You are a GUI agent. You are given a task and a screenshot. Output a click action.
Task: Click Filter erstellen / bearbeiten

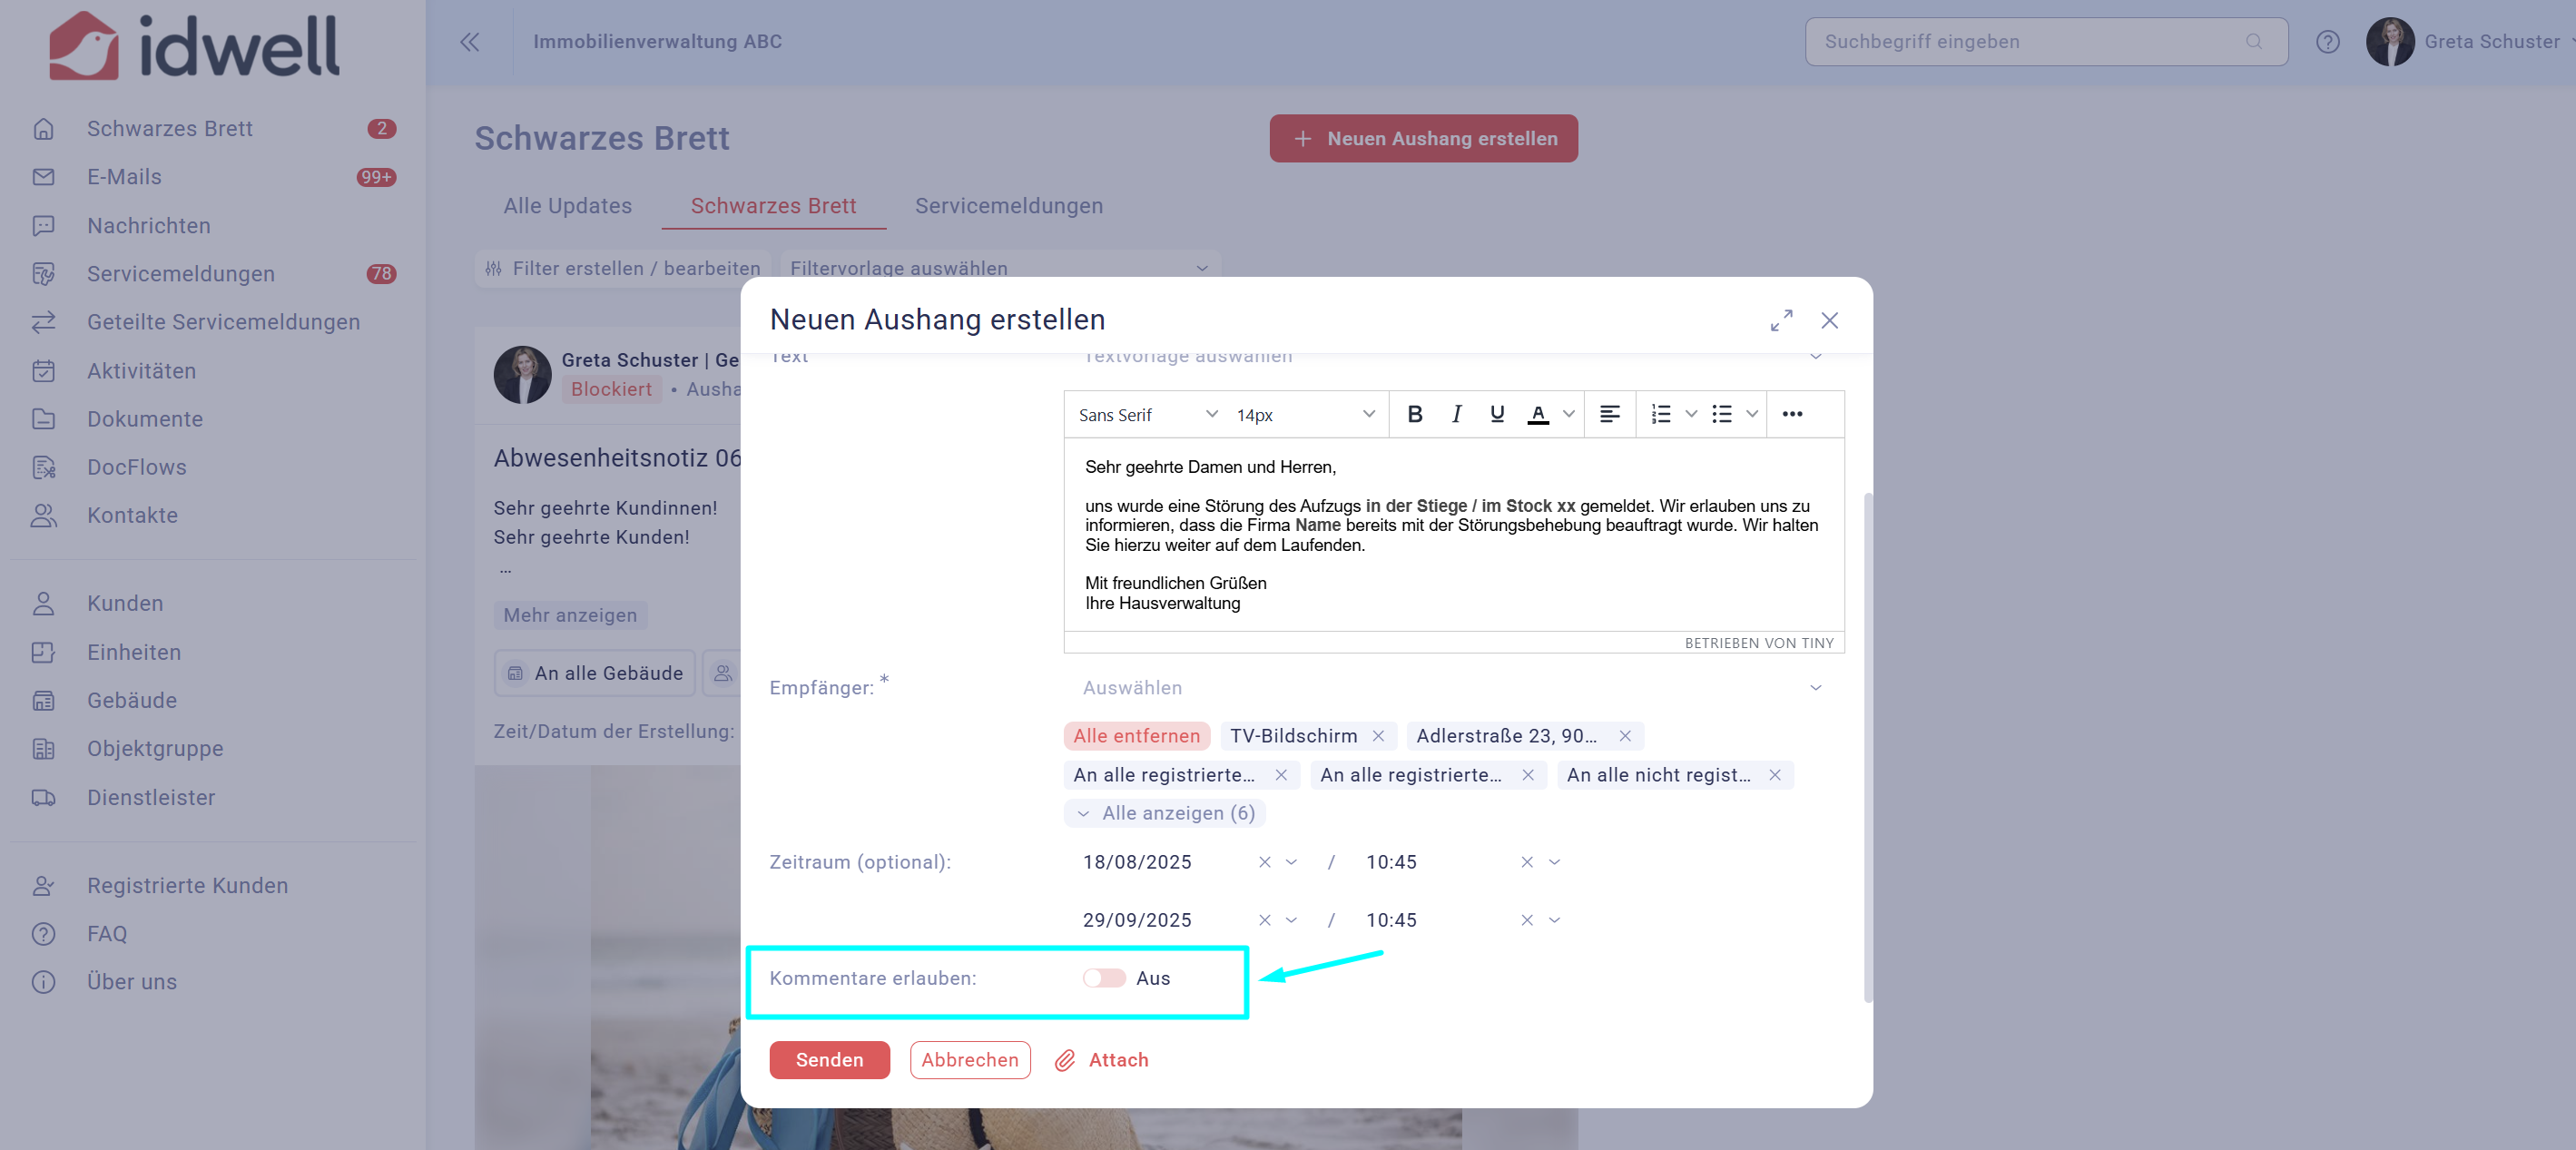[621, 268]
